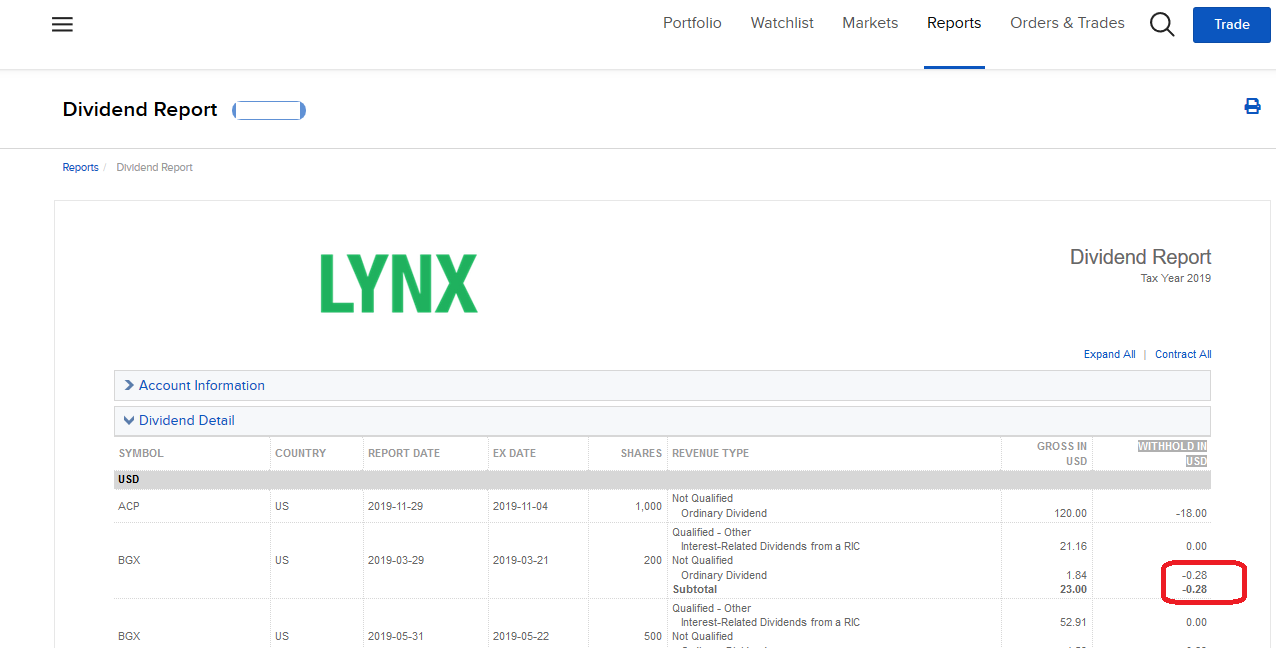Click the 1,000 shares value

pyautogui.click(x=648, y=506)
